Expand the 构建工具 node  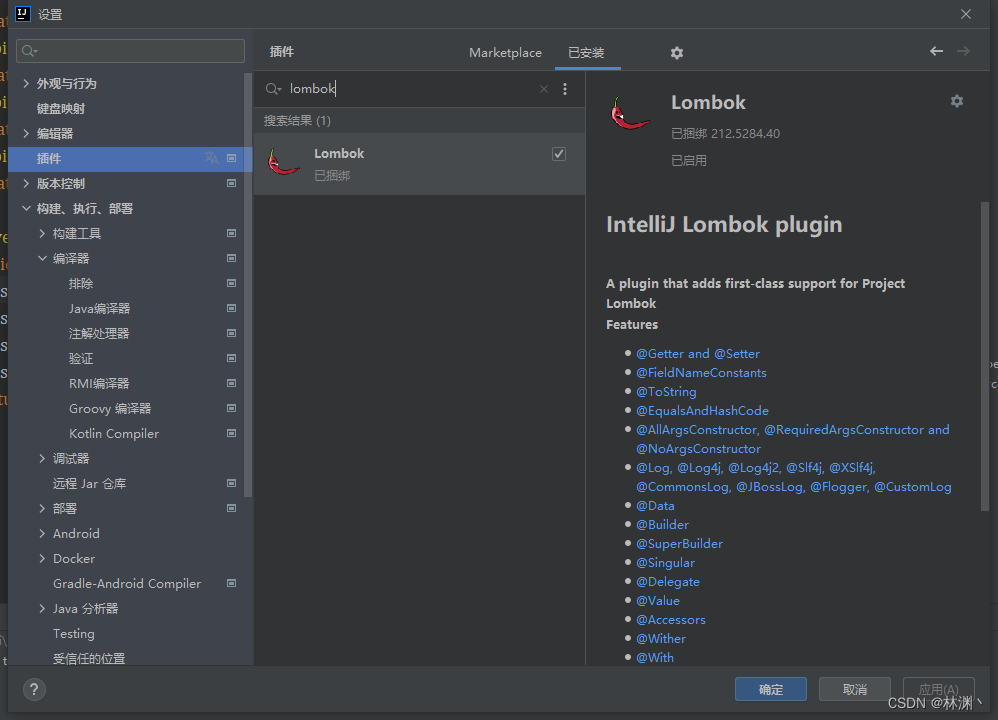tap(42, 234)
